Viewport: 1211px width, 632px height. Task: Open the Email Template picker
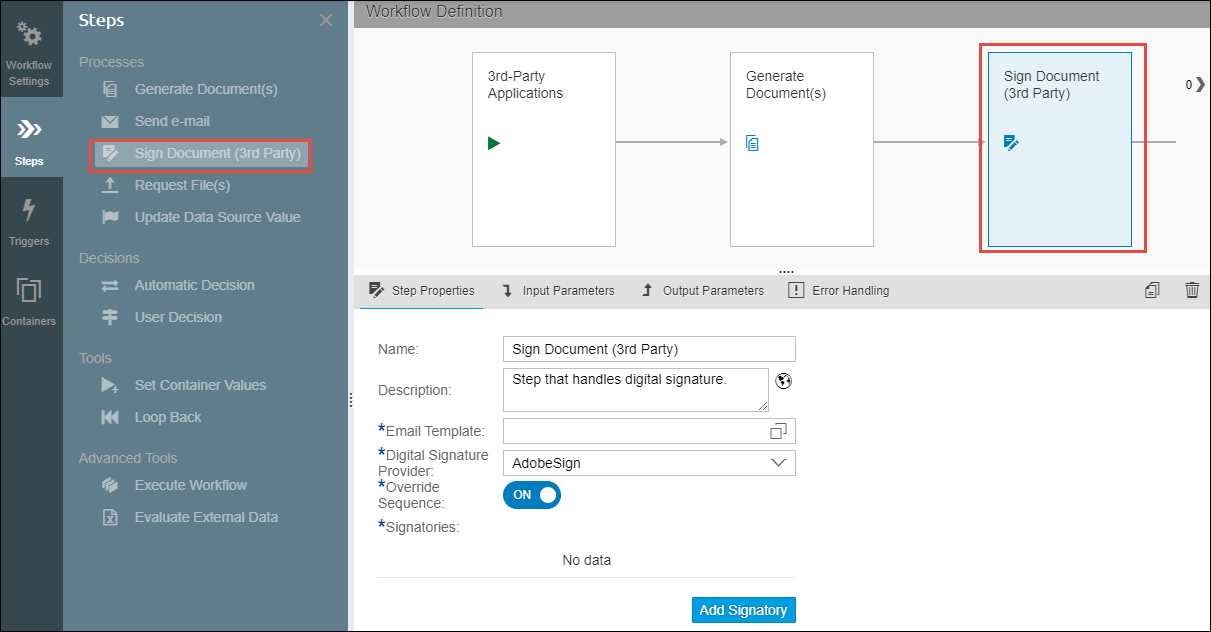tap(778, 431)
